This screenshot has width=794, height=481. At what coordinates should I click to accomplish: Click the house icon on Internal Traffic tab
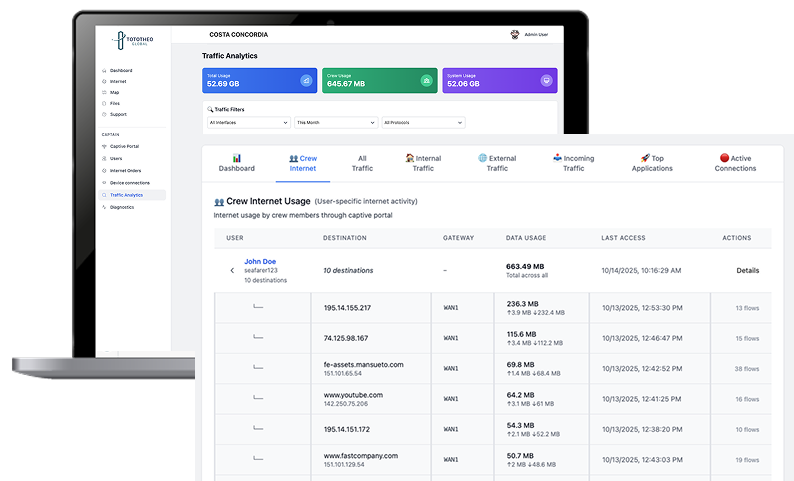410,158
